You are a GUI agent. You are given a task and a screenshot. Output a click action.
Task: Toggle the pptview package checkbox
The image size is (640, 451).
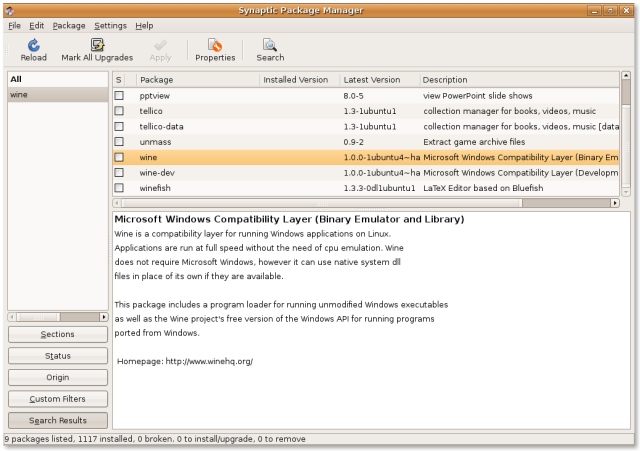119,95
